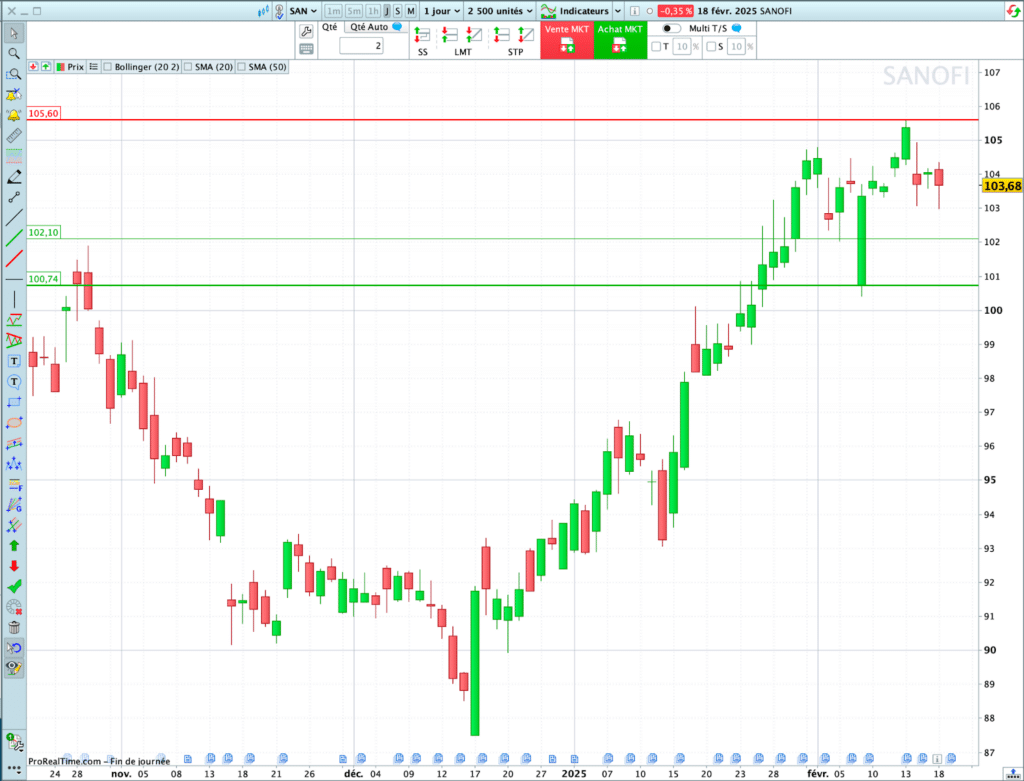
Task: Select the ruler measure tool
Action: pyautogui.click(x=14, y=136)
